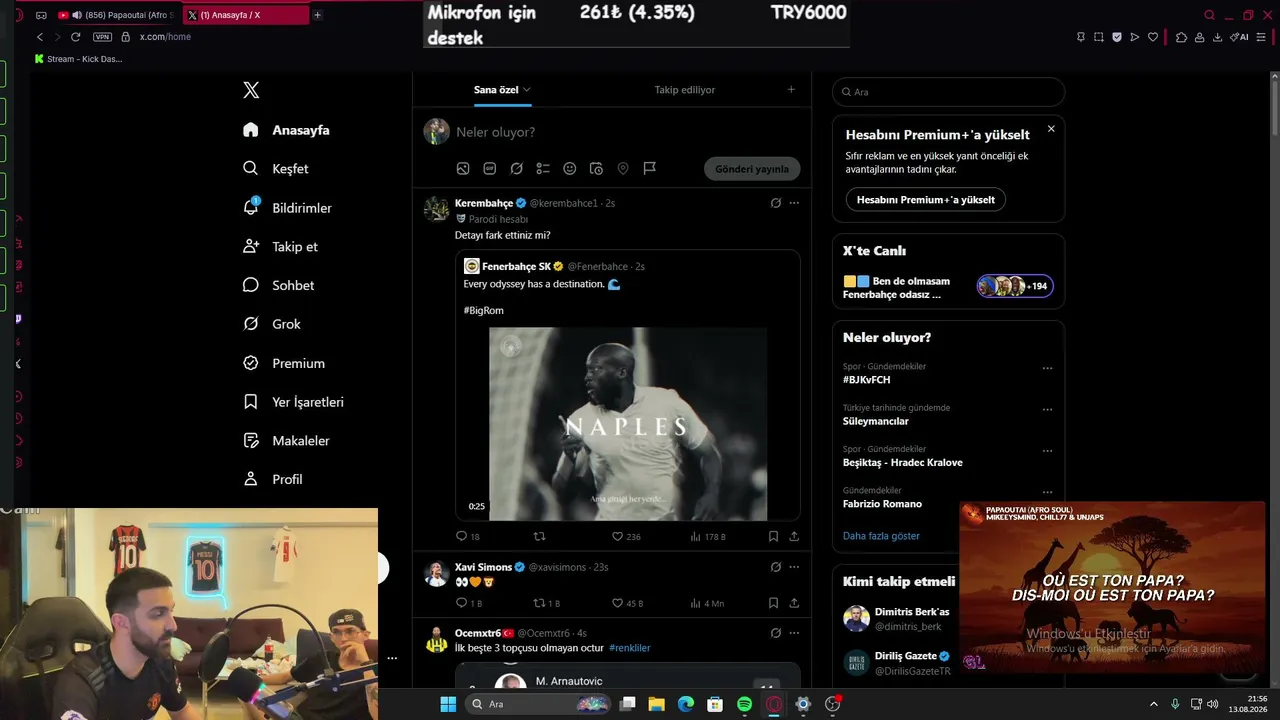Open Spotify from the taskbar
Viewport: 1280px width, 720px height.
click(744, 704)
